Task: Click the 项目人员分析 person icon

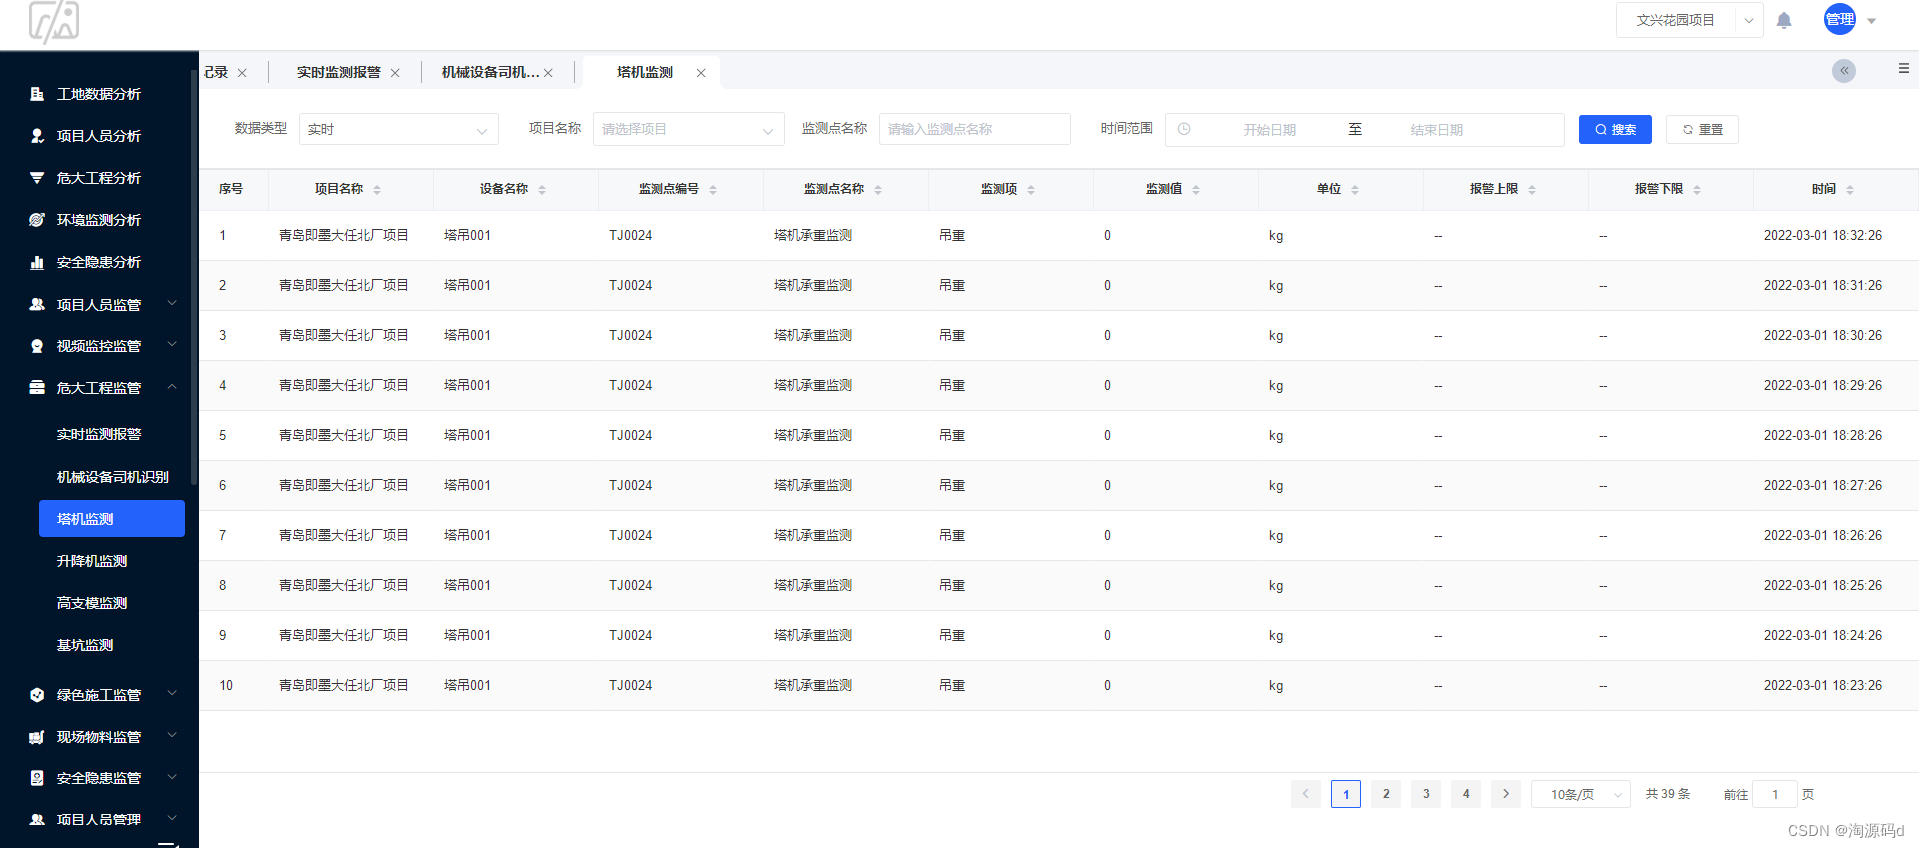Action: [x=37, y=136]
